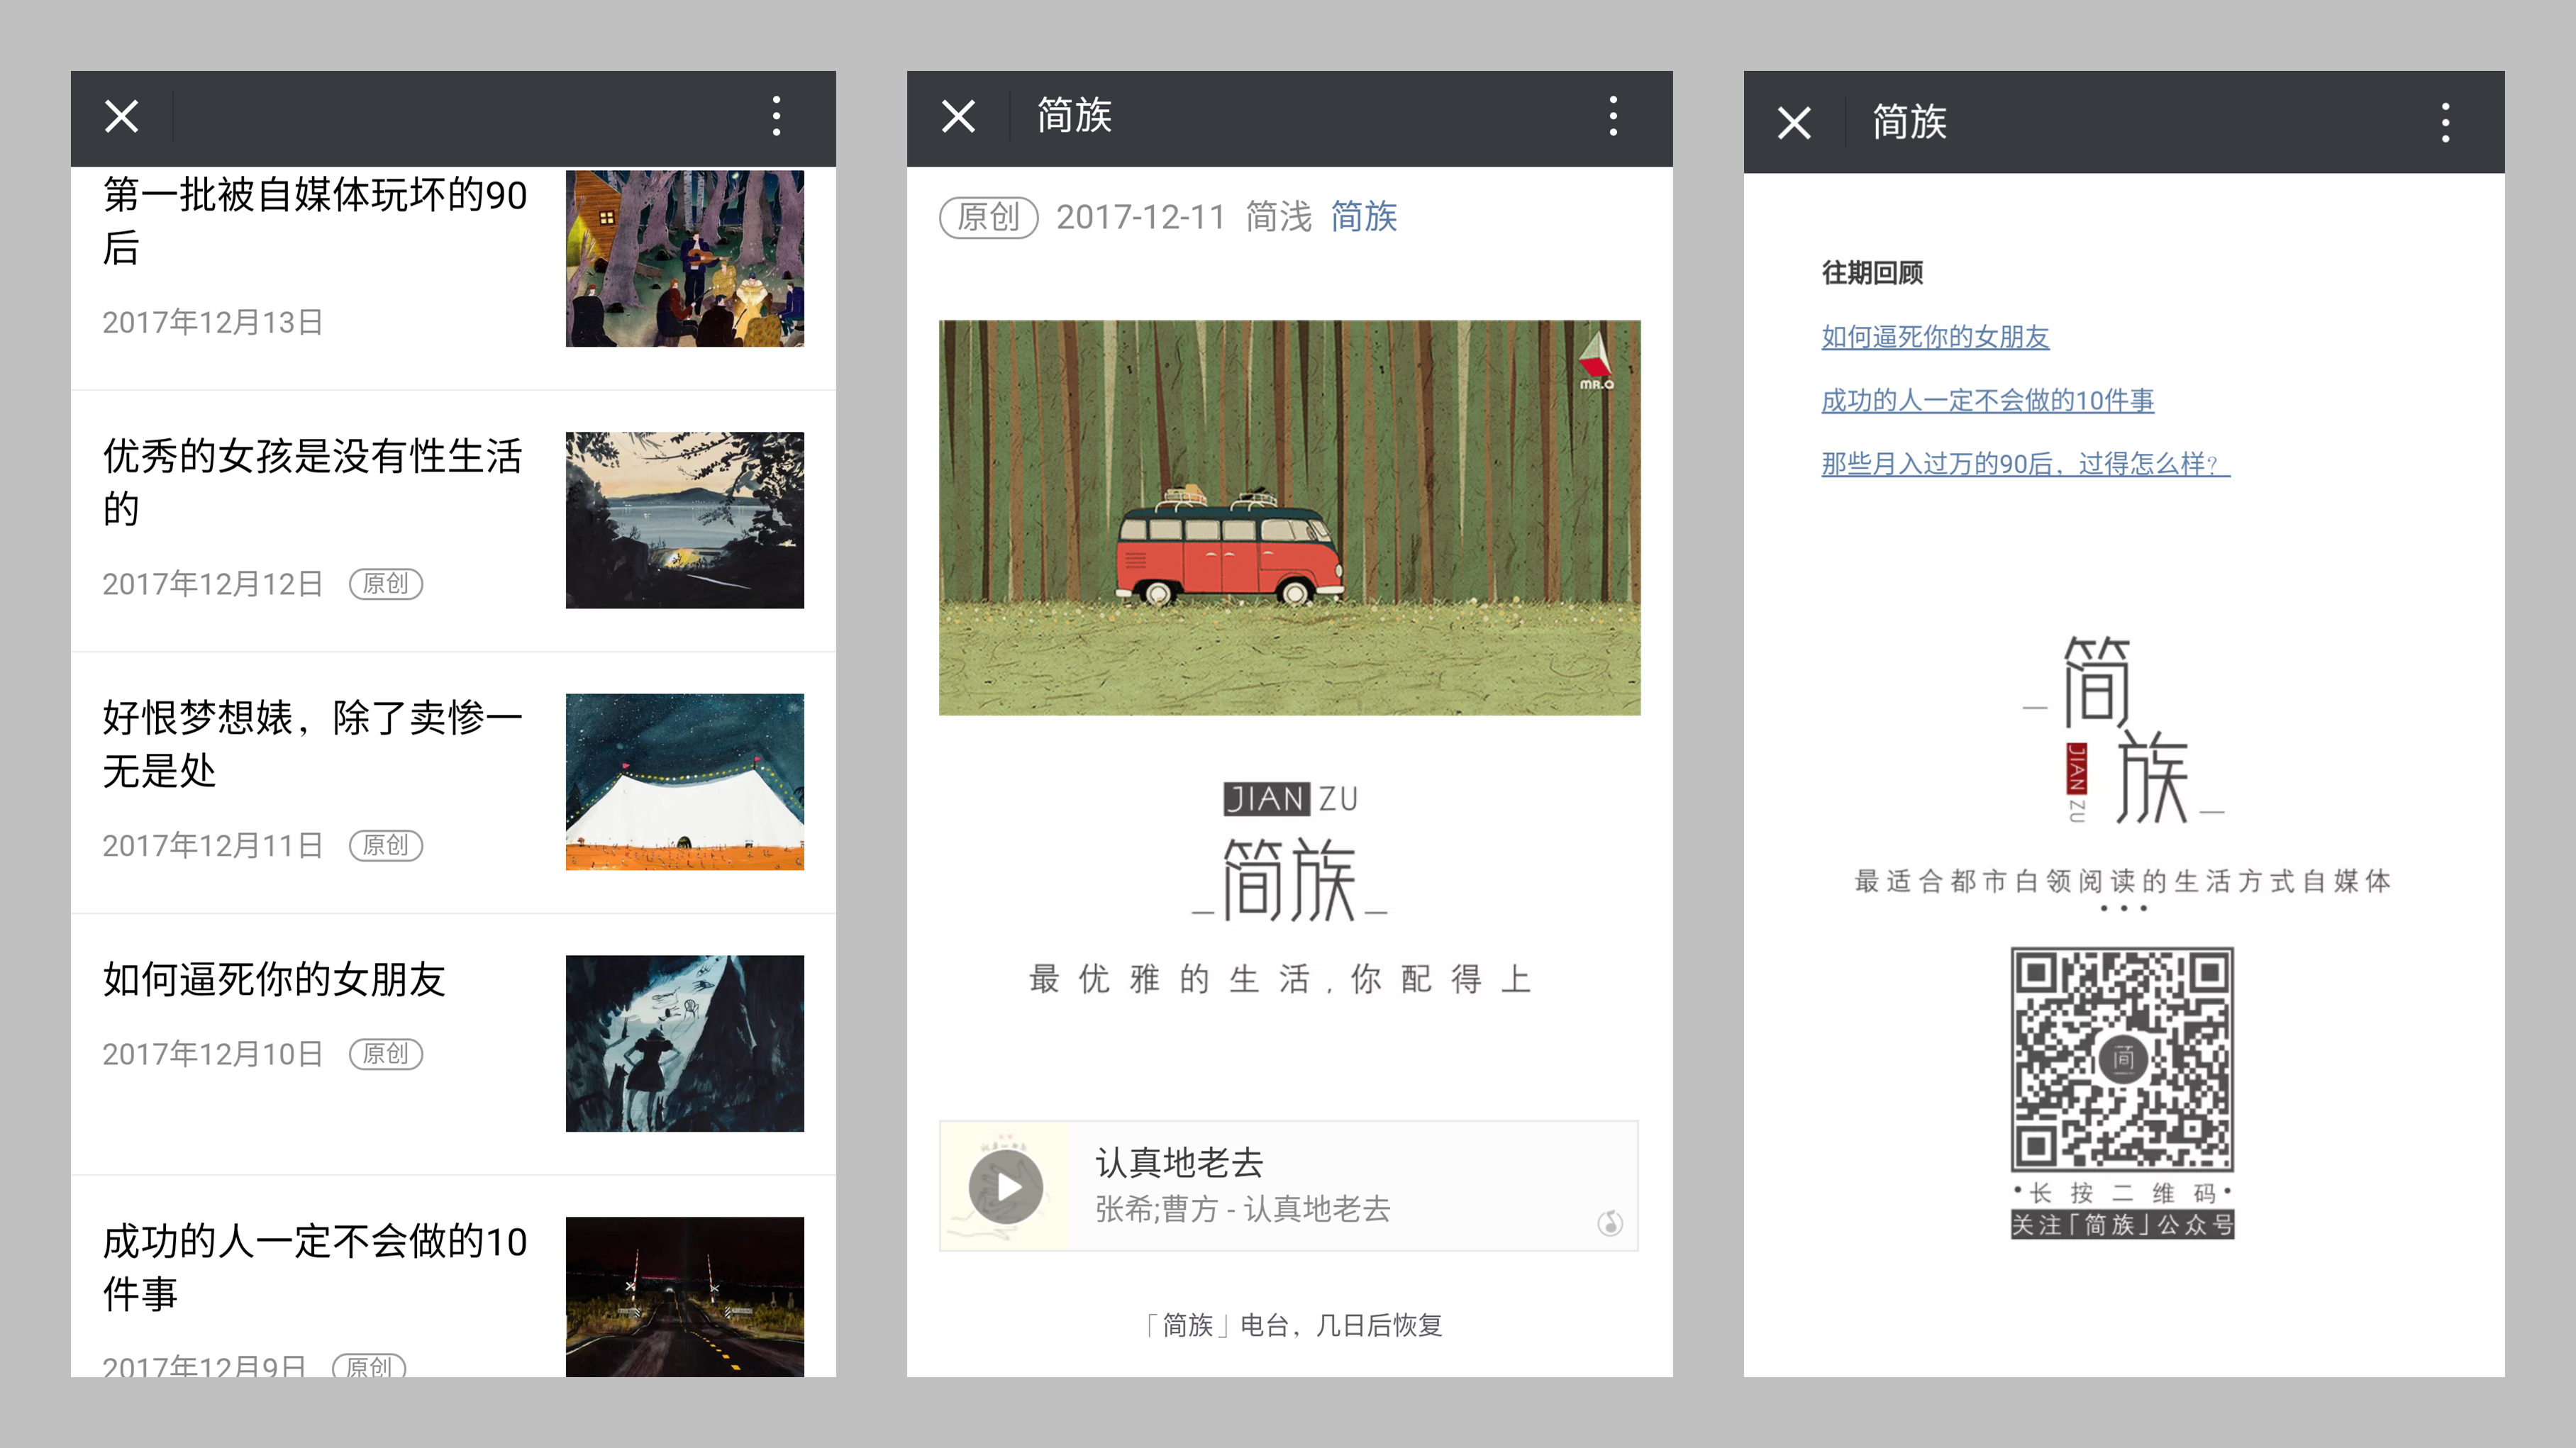Tap the 简族 account link beside author
The height and width of the screenshot is (1448, 2576).
[1364, 216]
